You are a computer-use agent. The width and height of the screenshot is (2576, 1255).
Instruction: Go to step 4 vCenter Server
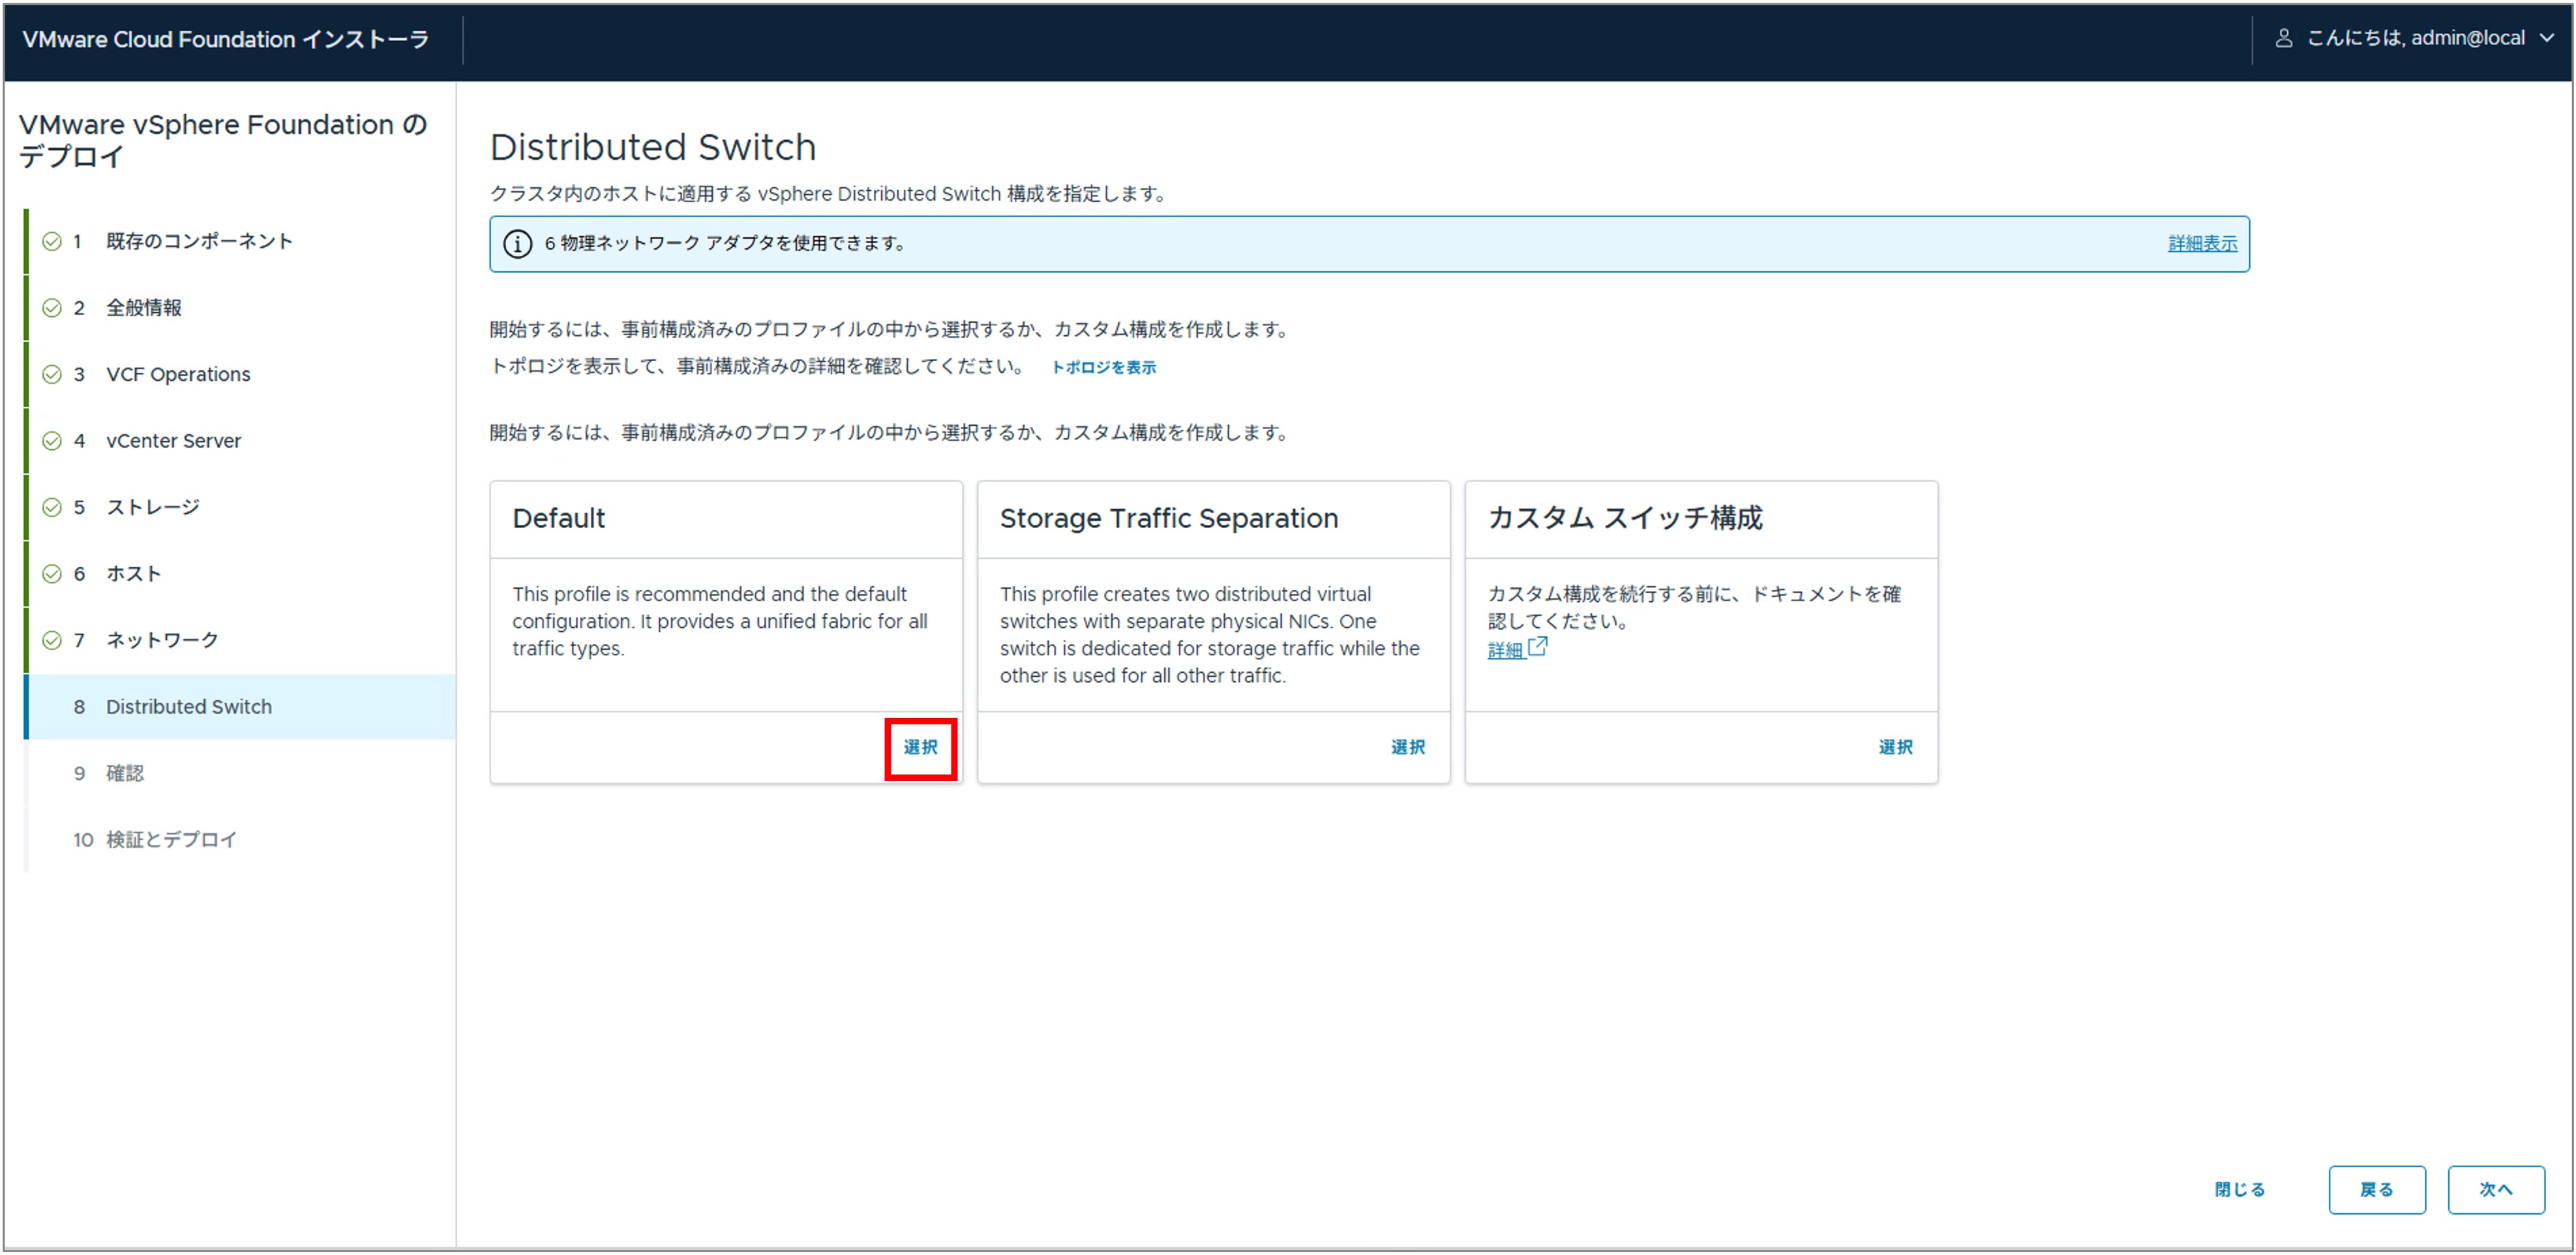coord(240,441)
